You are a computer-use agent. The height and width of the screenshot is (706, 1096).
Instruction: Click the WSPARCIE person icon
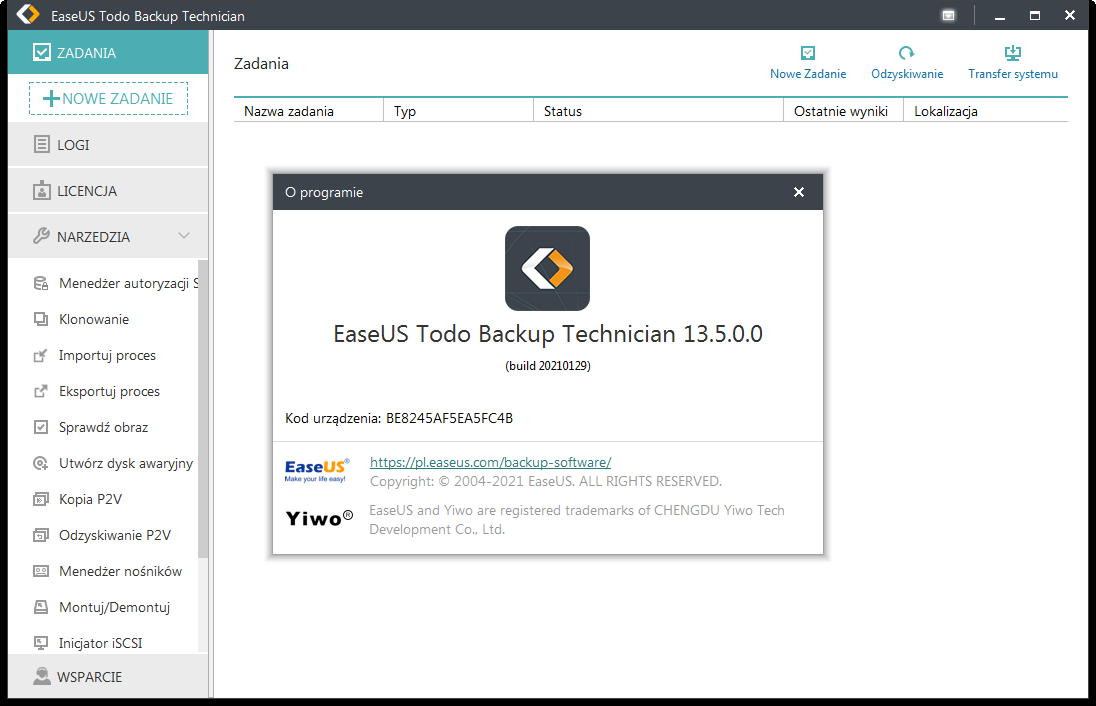(42, 676)
